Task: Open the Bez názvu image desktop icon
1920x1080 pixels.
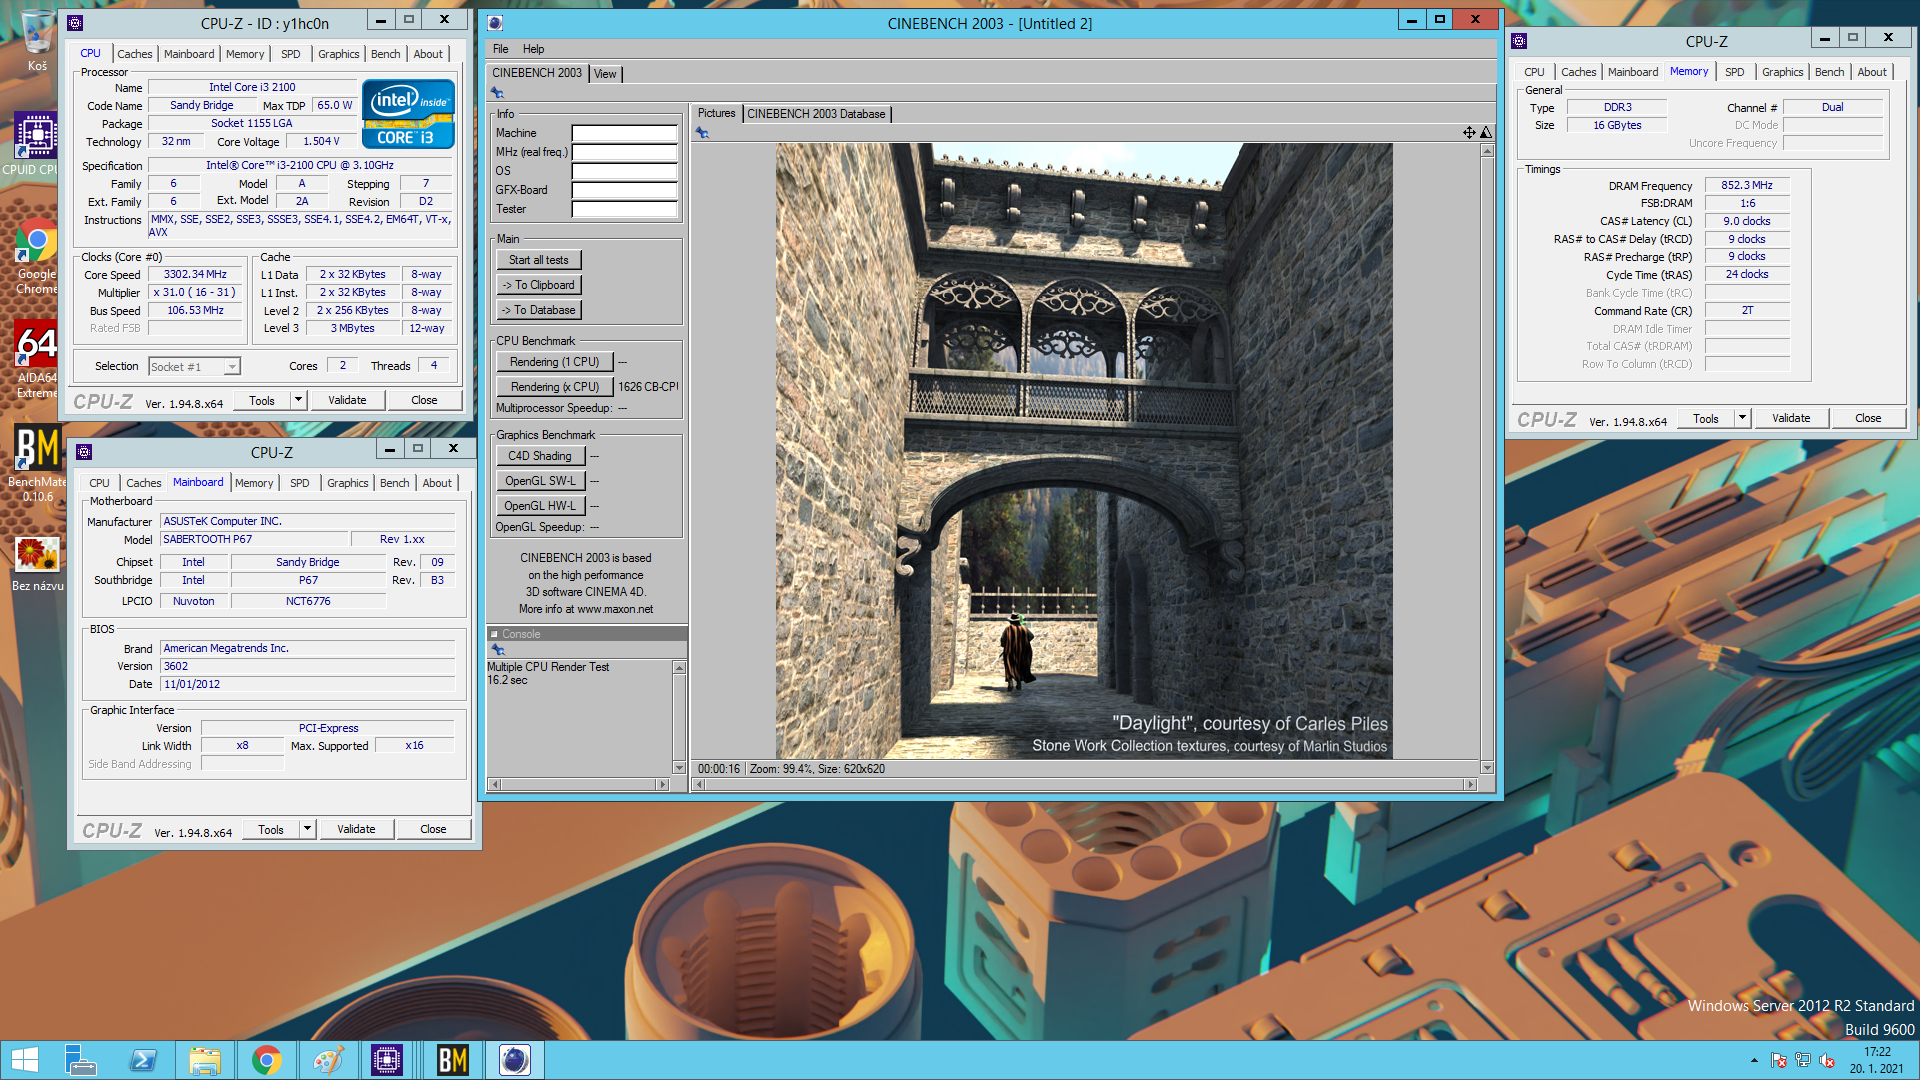Action: (x=37, y=564)
